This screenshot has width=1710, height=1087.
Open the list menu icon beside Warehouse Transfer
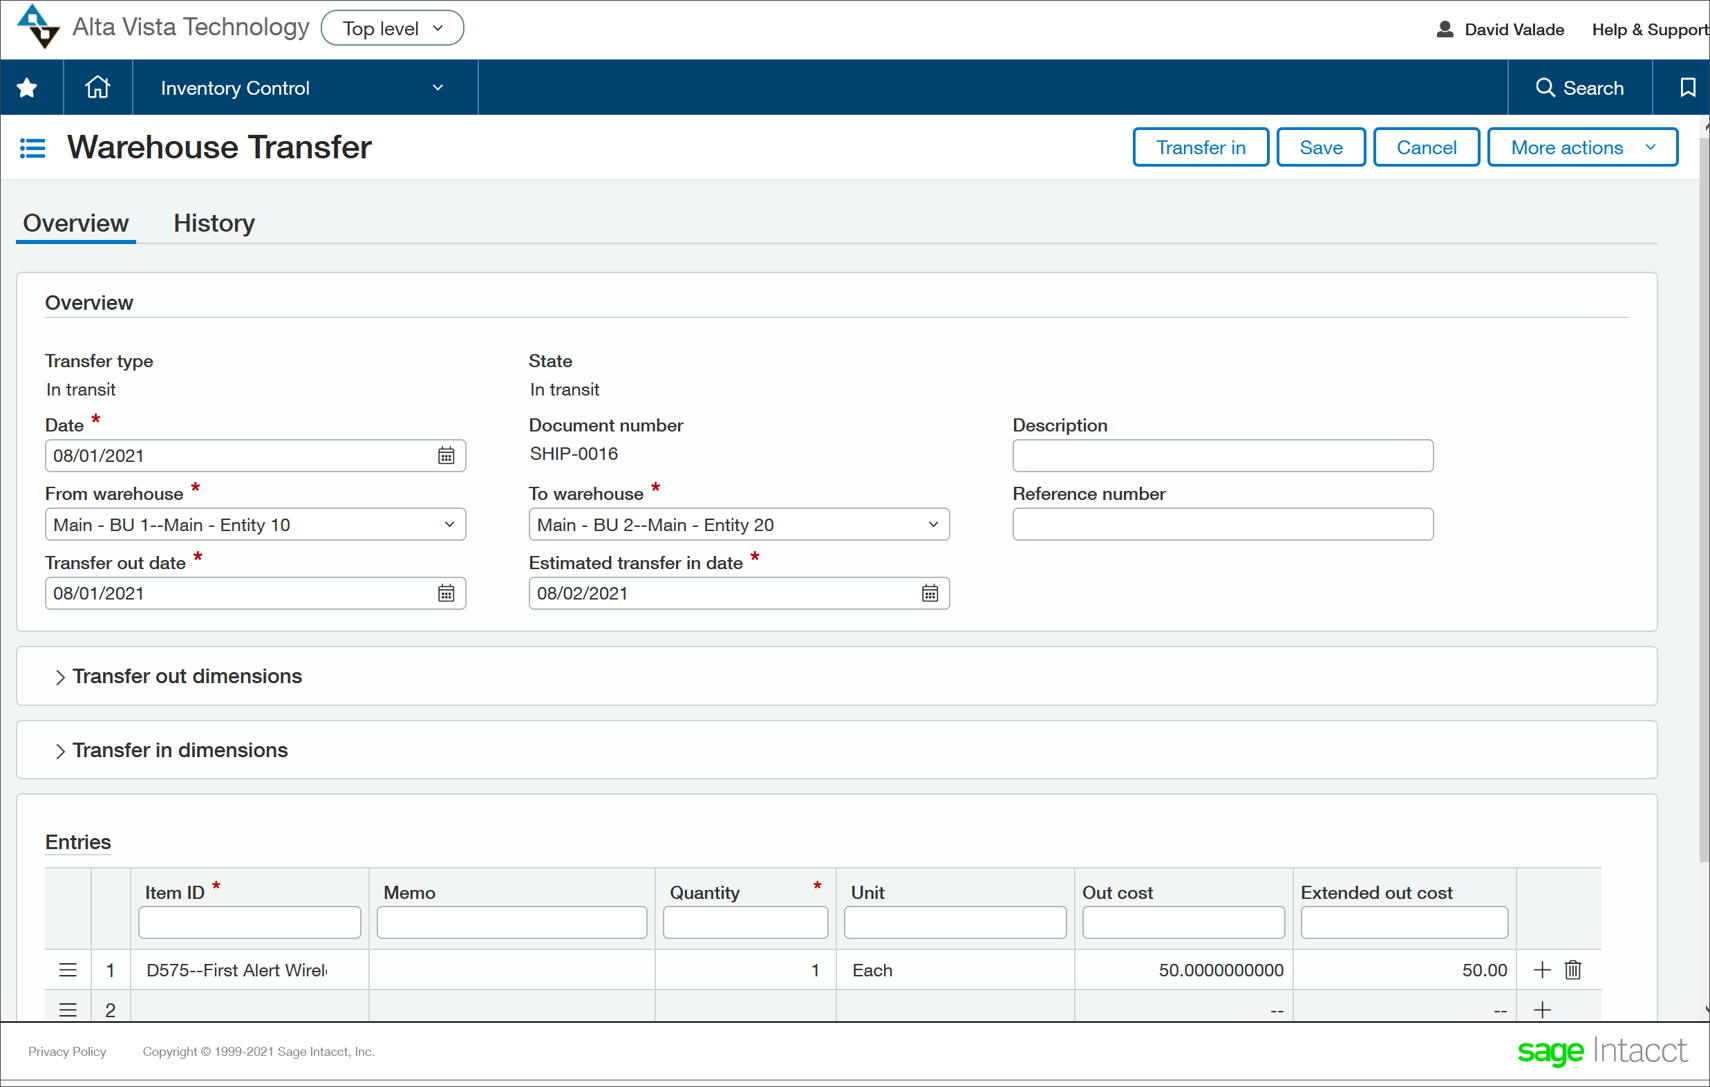(x=32, y=148)
